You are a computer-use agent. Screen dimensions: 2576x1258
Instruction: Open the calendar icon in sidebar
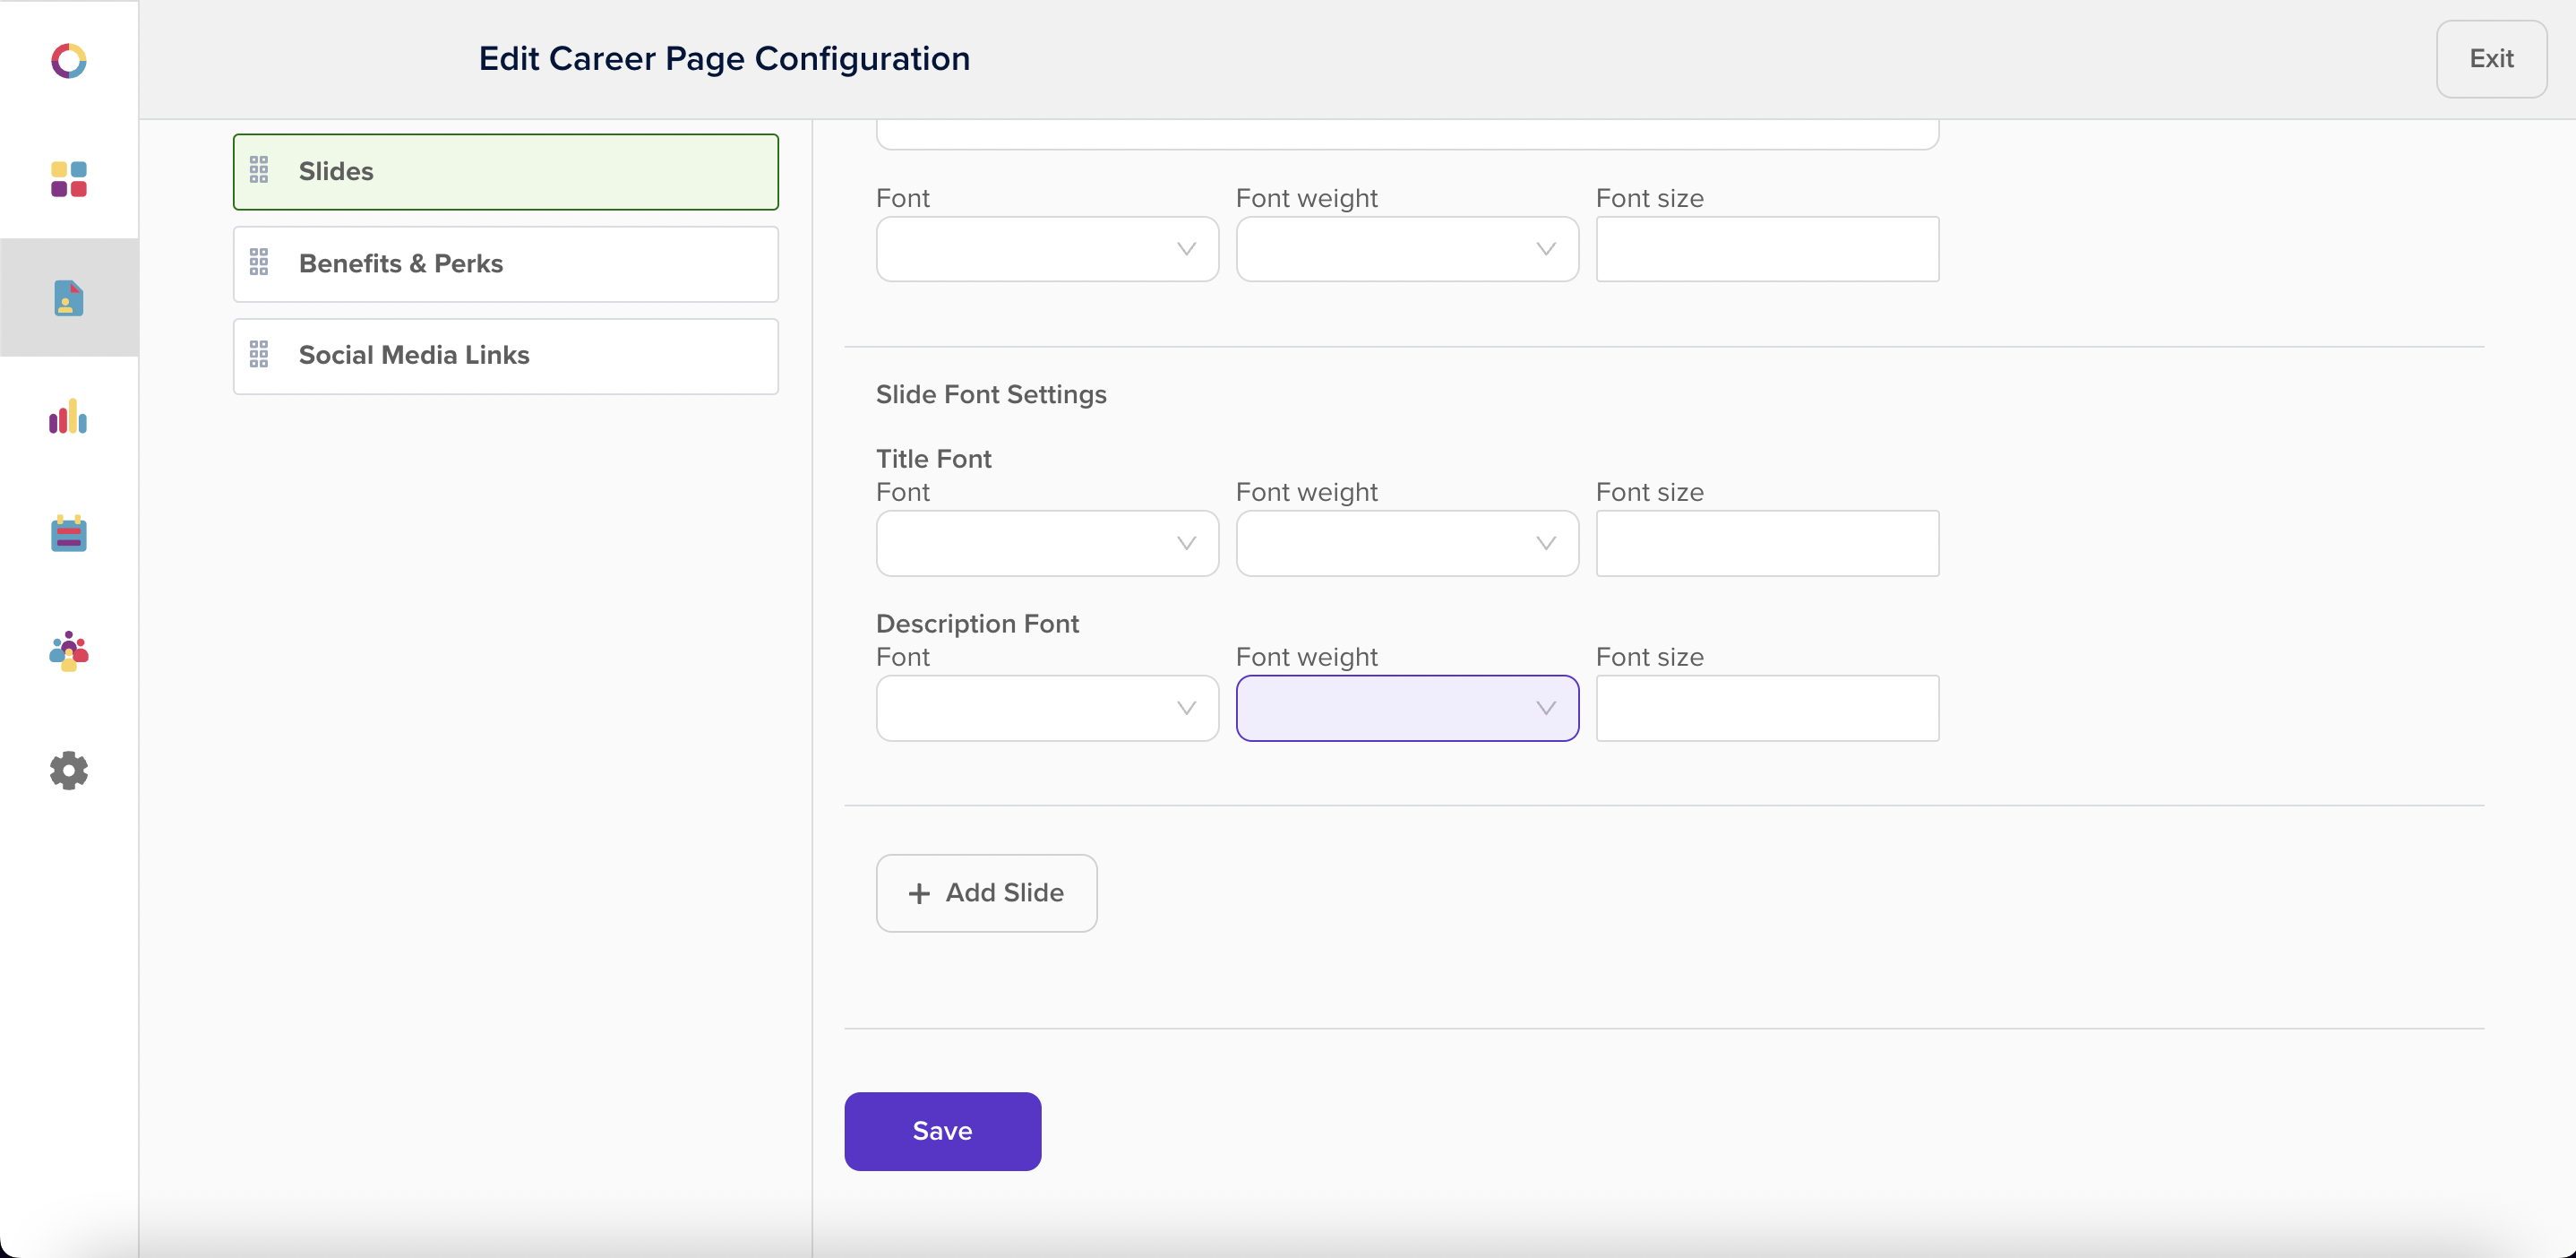coord(69,533)
